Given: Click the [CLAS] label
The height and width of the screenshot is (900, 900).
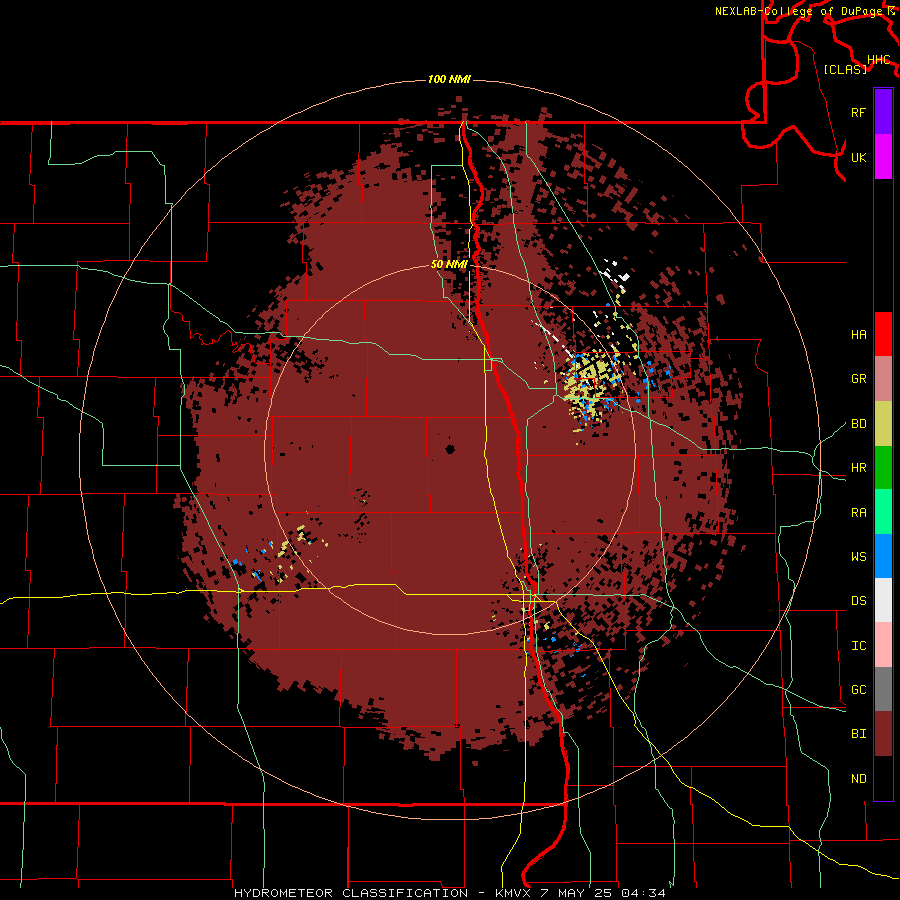Looking at the screenshot, I should pos(845,69).
